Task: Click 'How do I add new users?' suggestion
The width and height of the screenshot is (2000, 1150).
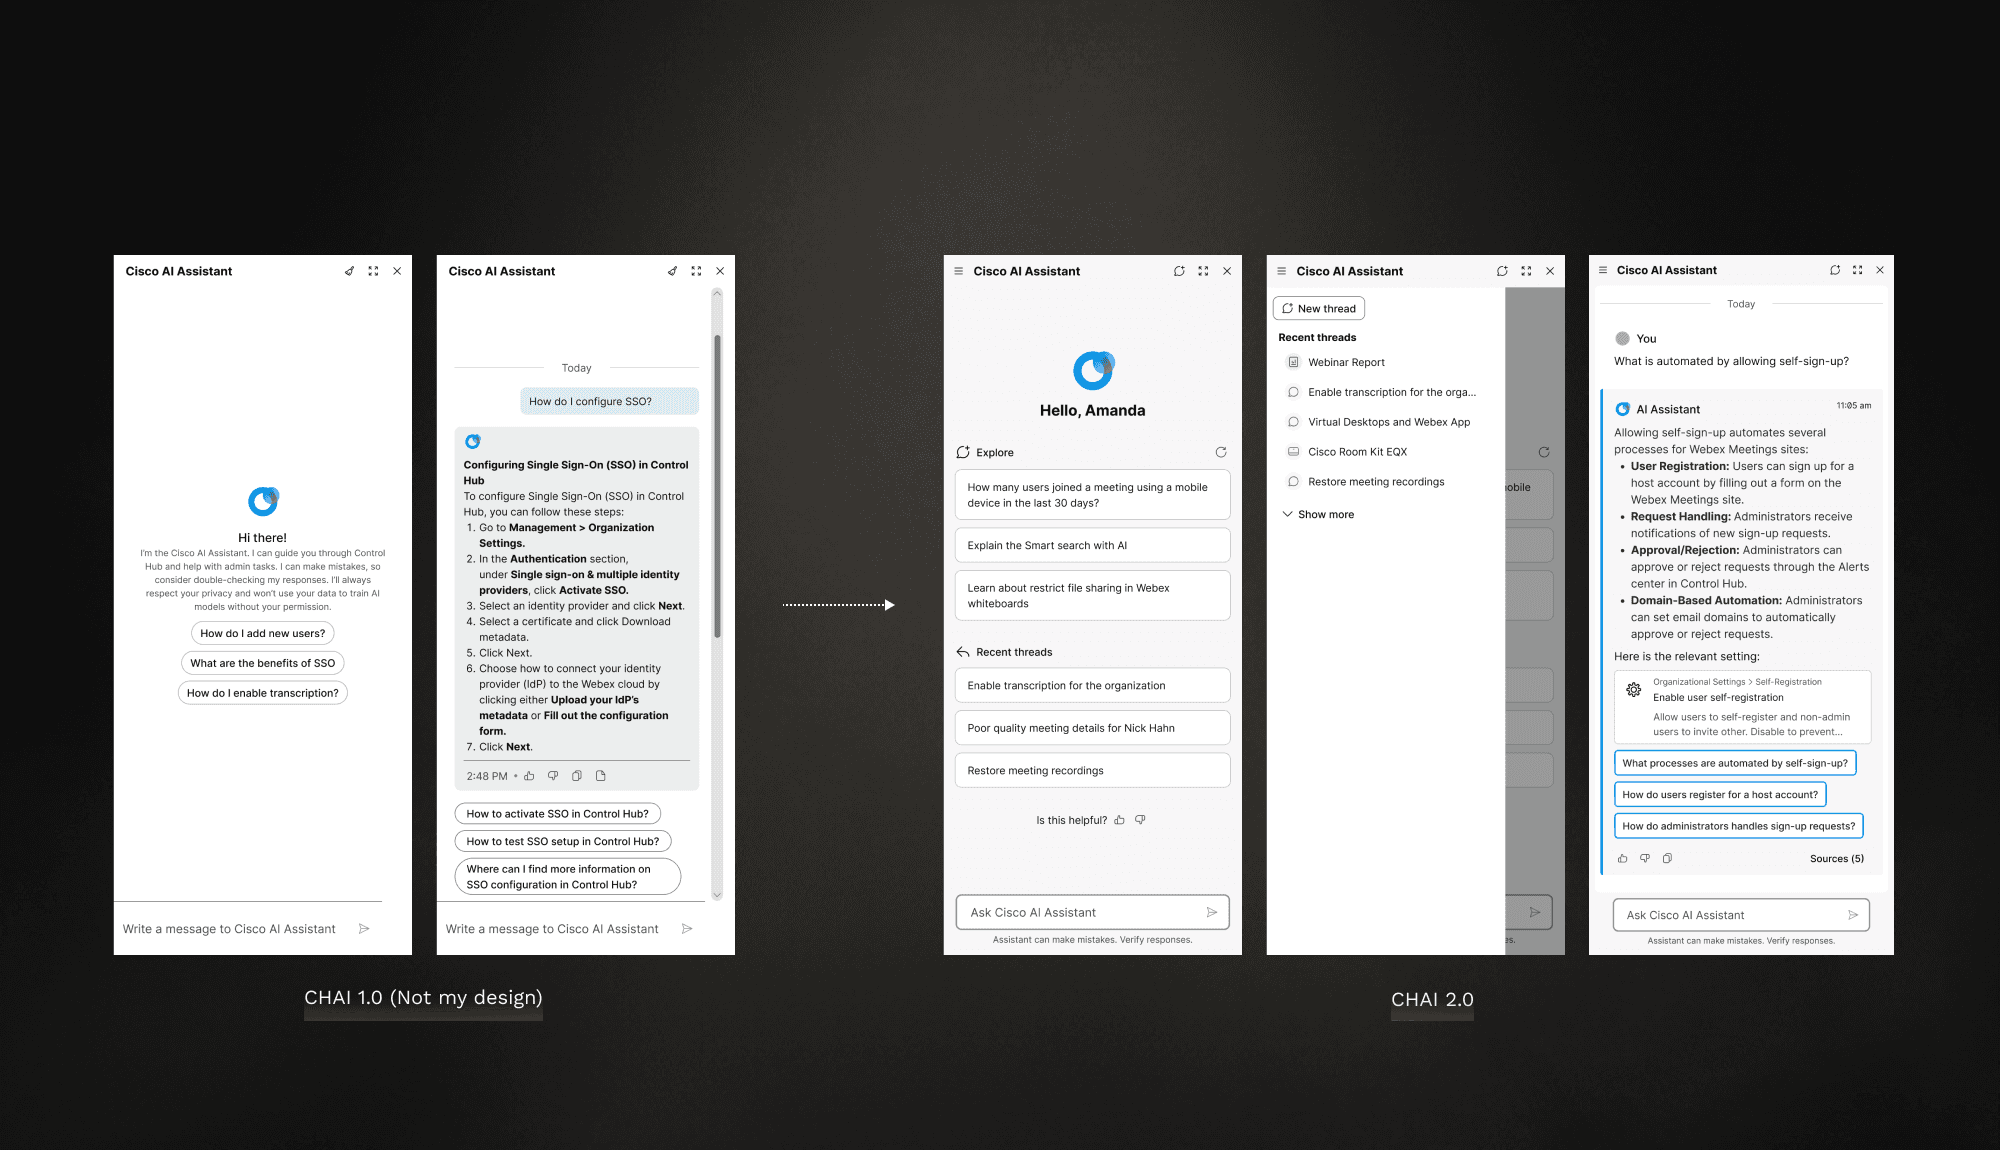Action: pos(262,633)
